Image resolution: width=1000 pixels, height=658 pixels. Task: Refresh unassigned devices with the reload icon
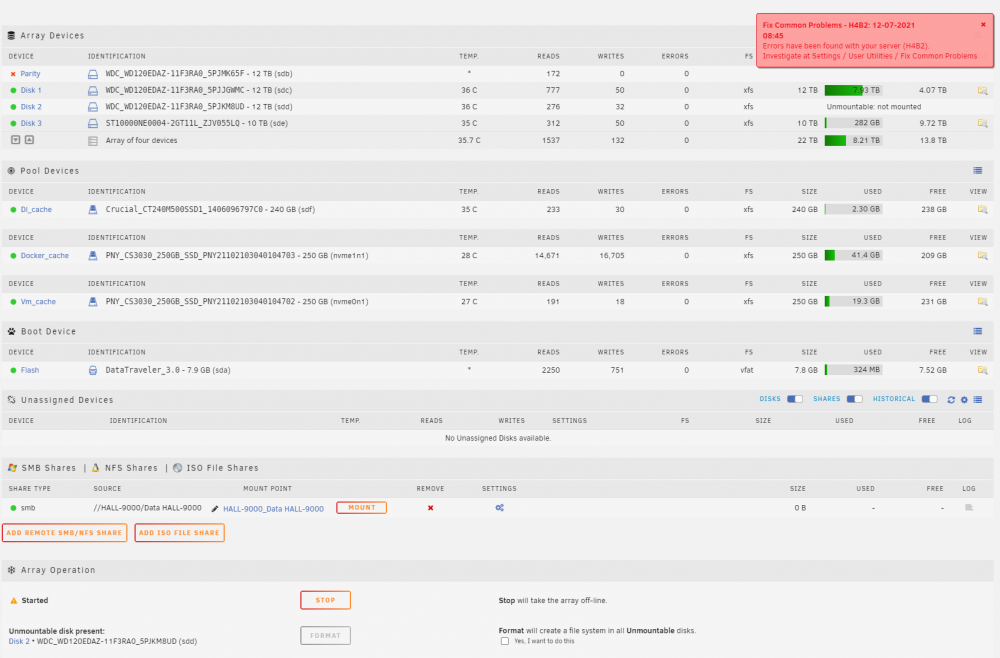pos(951,400)
